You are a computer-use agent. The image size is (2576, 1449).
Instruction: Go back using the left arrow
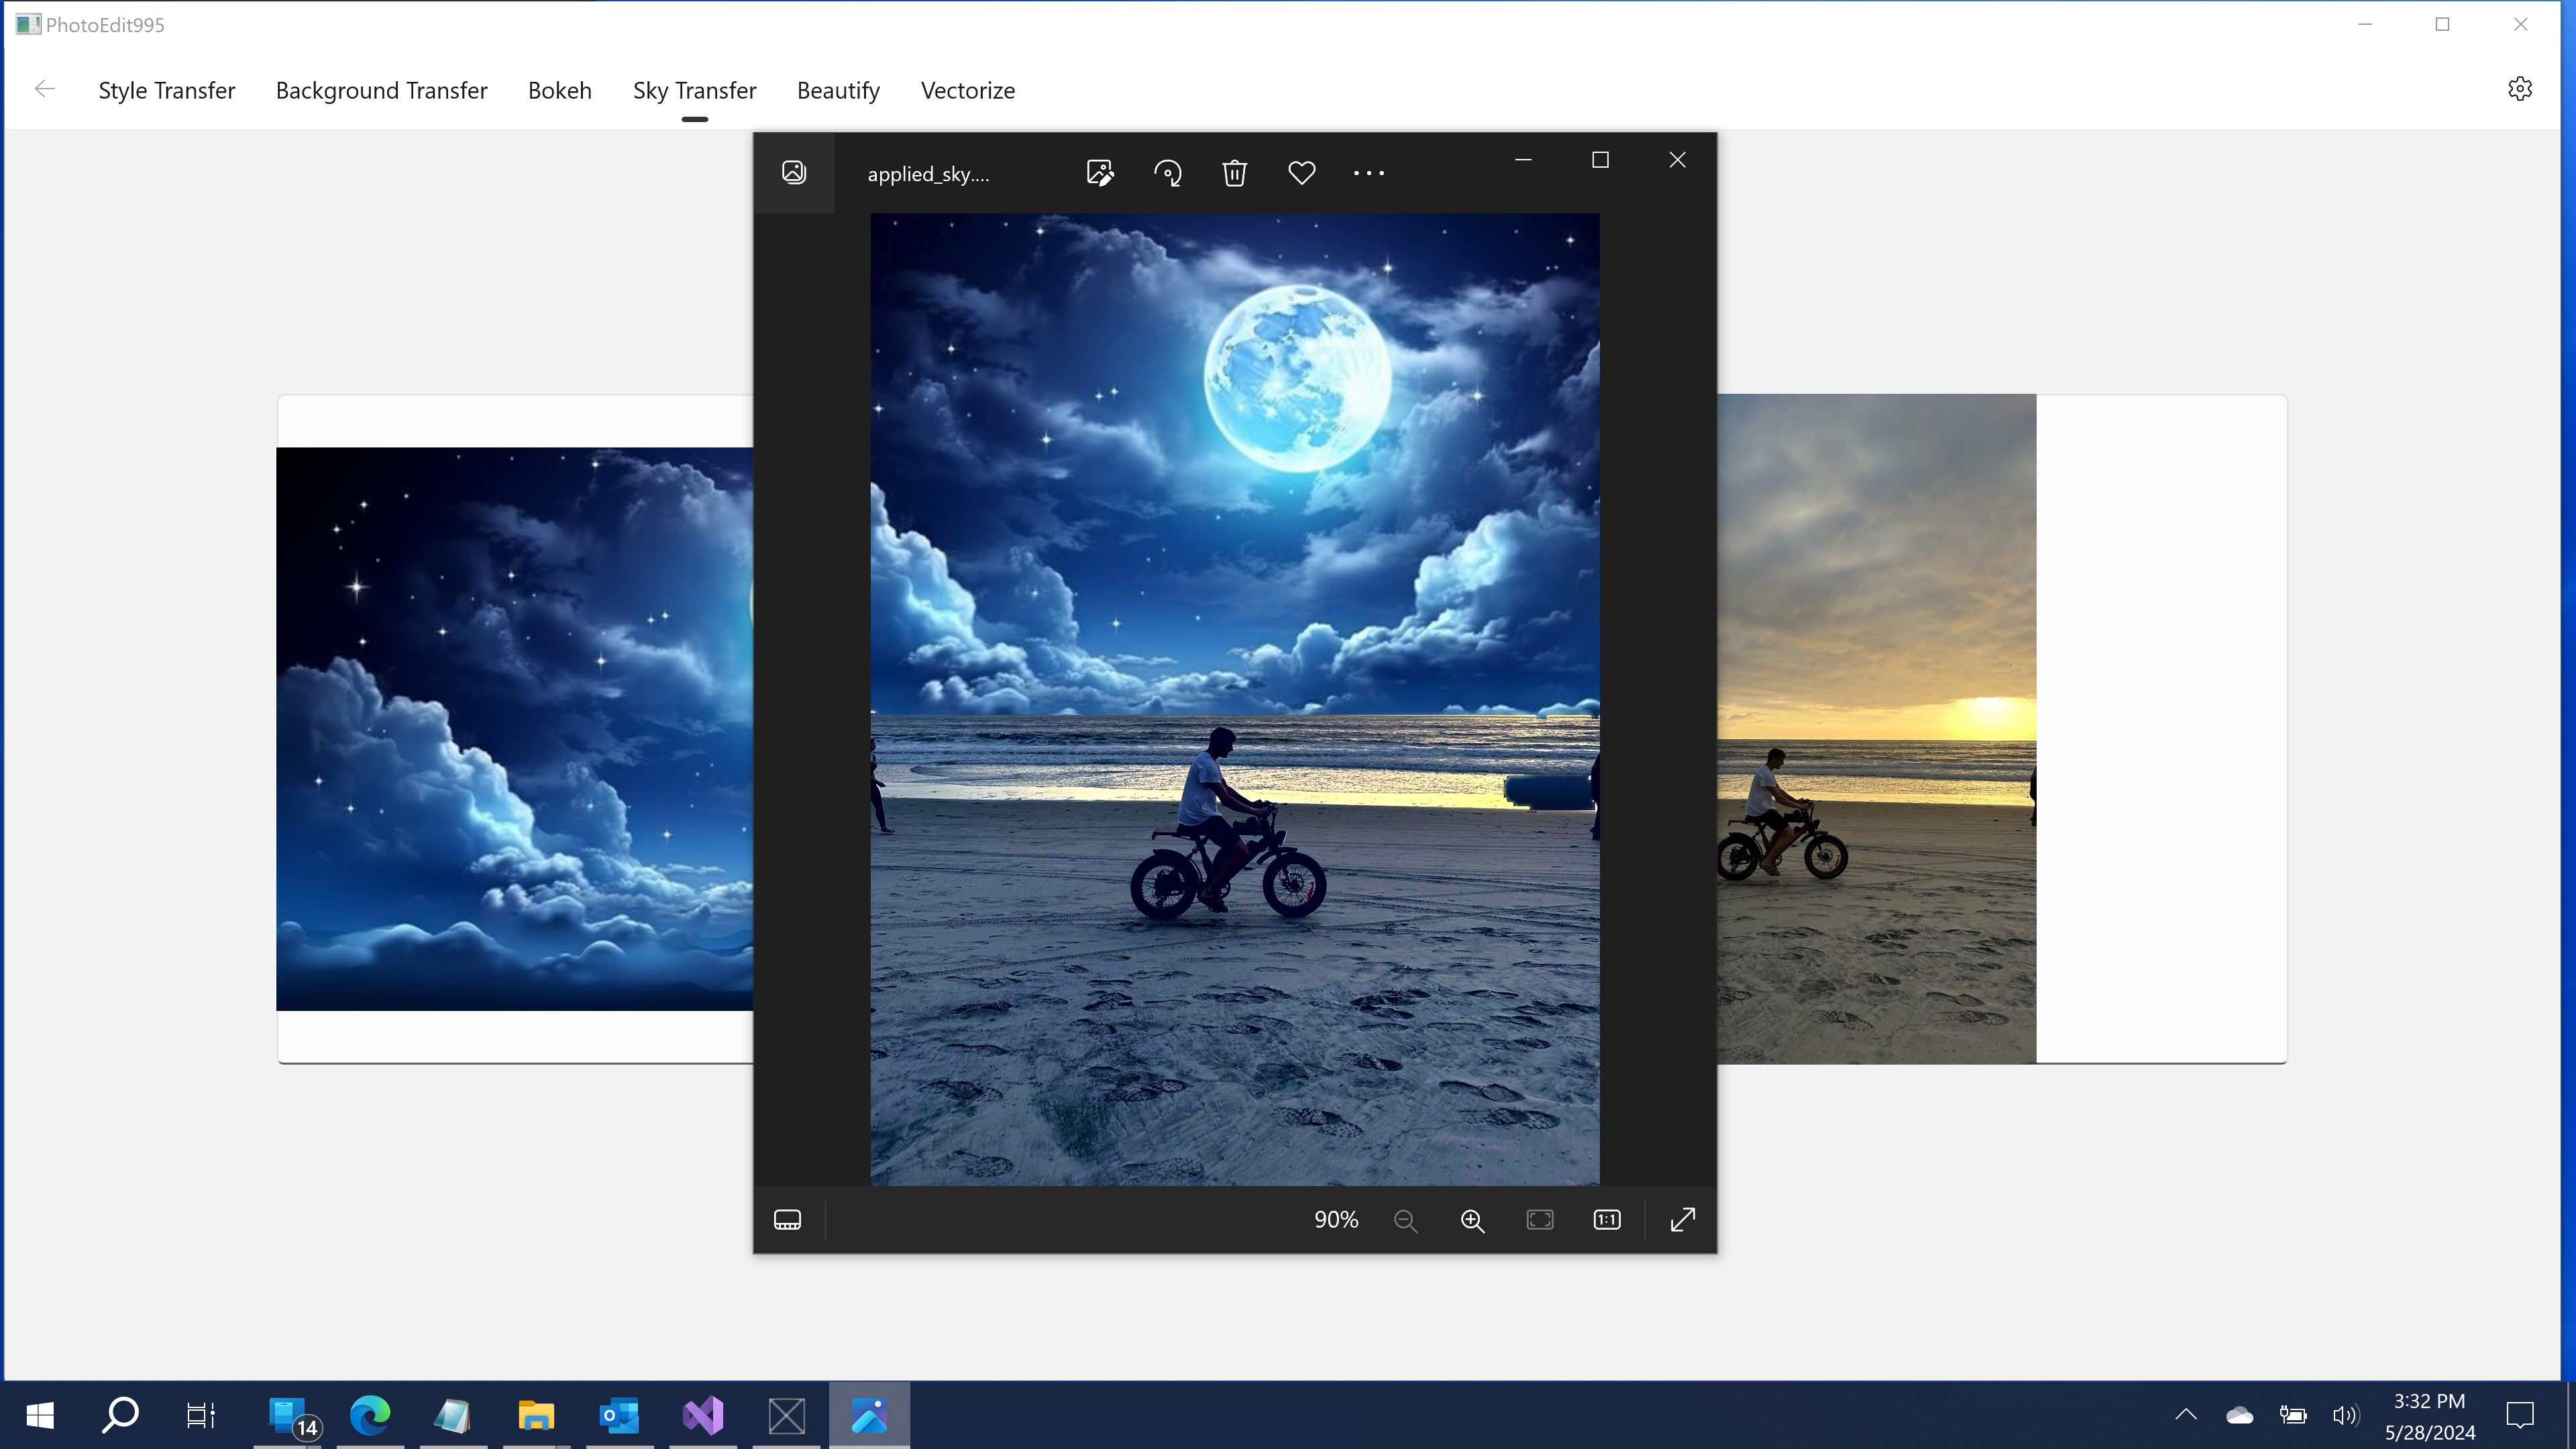(44, 89)
